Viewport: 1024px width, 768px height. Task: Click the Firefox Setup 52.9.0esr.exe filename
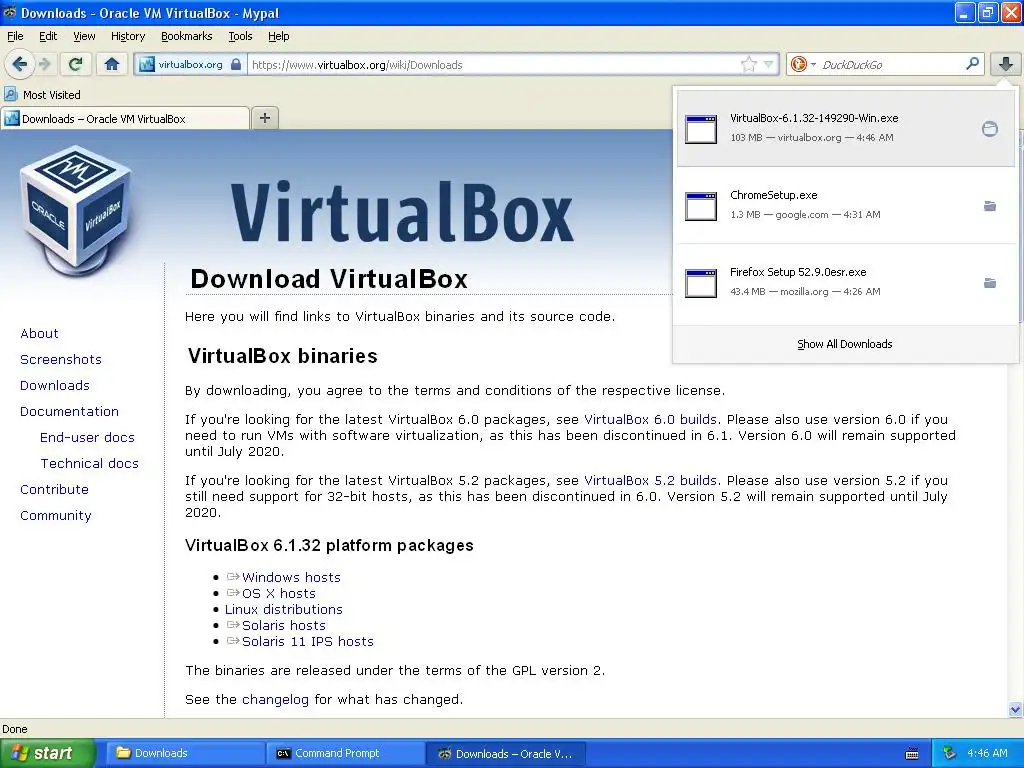798,272
